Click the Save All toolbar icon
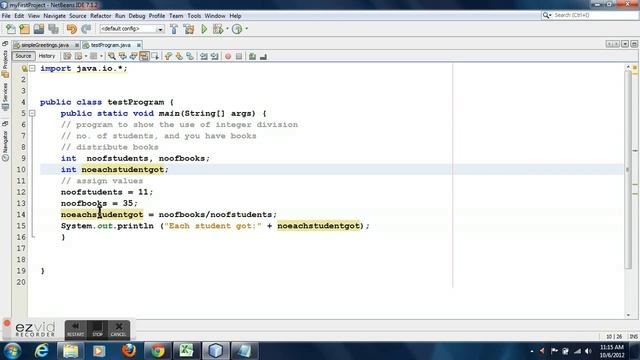The image size is (640, 360). pyautogui.click(x=53, y=29)
